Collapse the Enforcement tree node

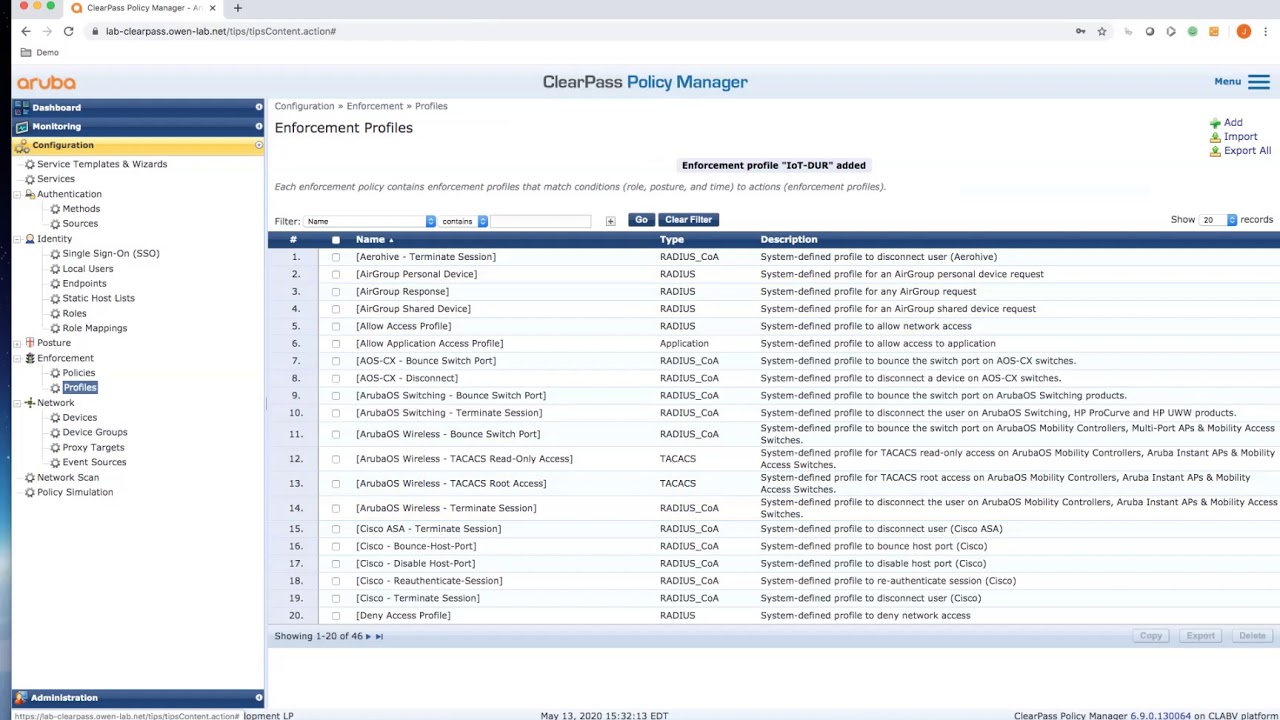click(x=17, y=358)
